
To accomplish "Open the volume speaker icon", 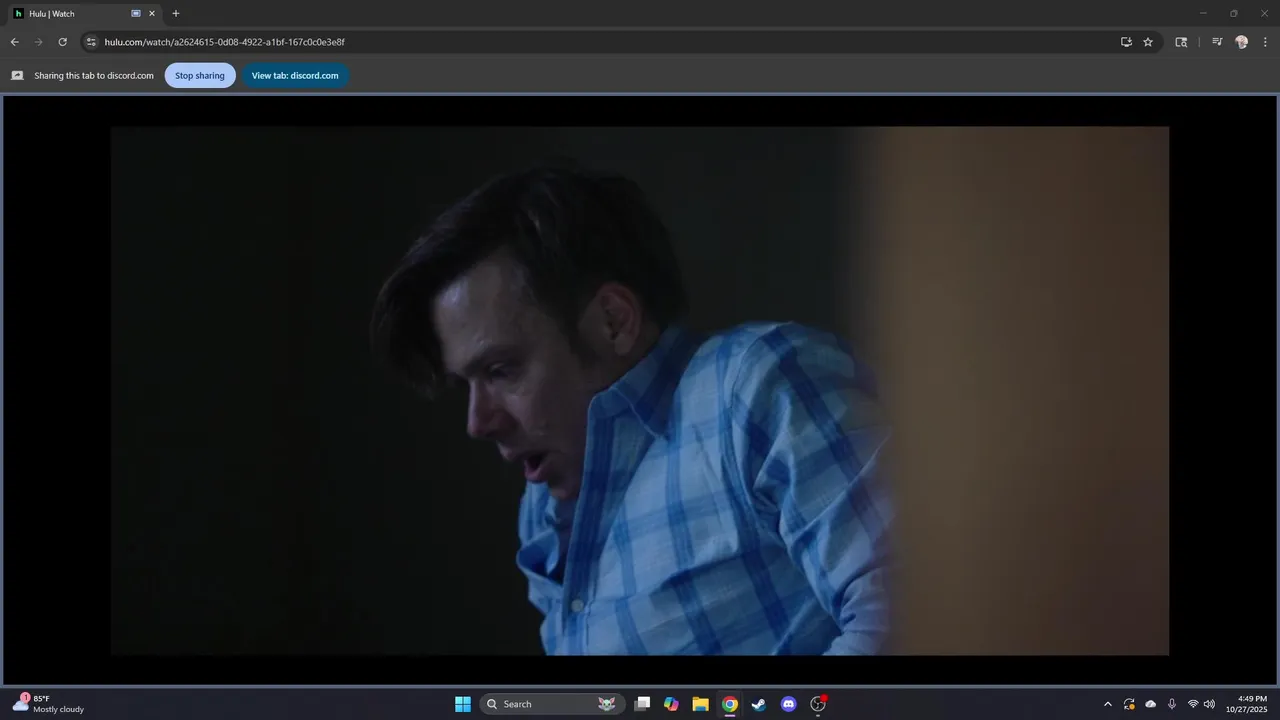I will tap(1210, 704).
